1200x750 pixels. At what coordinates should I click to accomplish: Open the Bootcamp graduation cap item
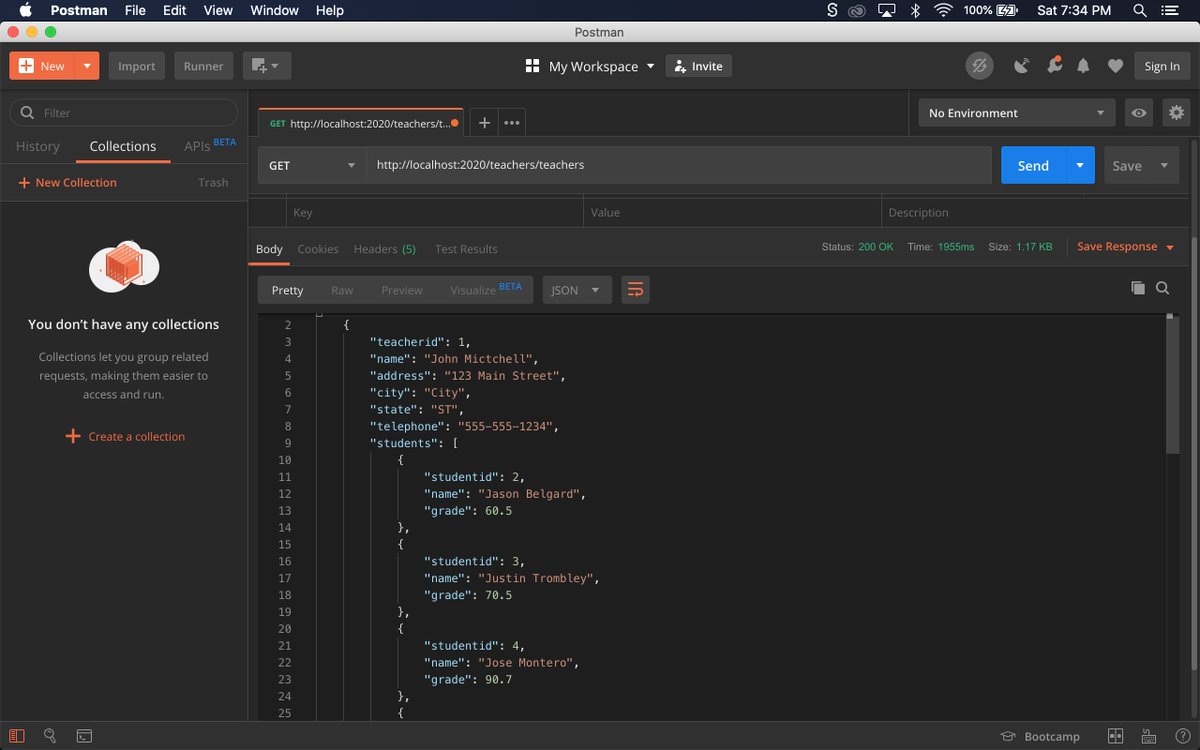tap(1040, 736)
